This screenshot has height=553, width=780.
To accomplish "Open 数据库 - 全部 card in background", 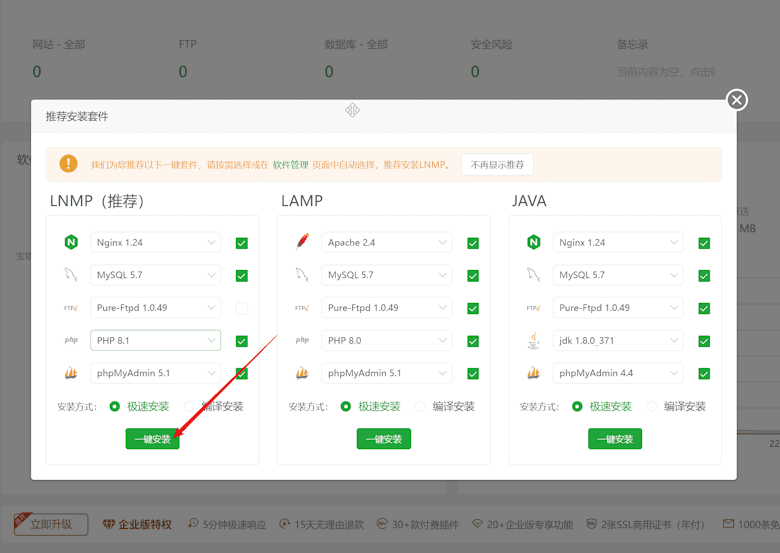I will [x=373, y=60].
